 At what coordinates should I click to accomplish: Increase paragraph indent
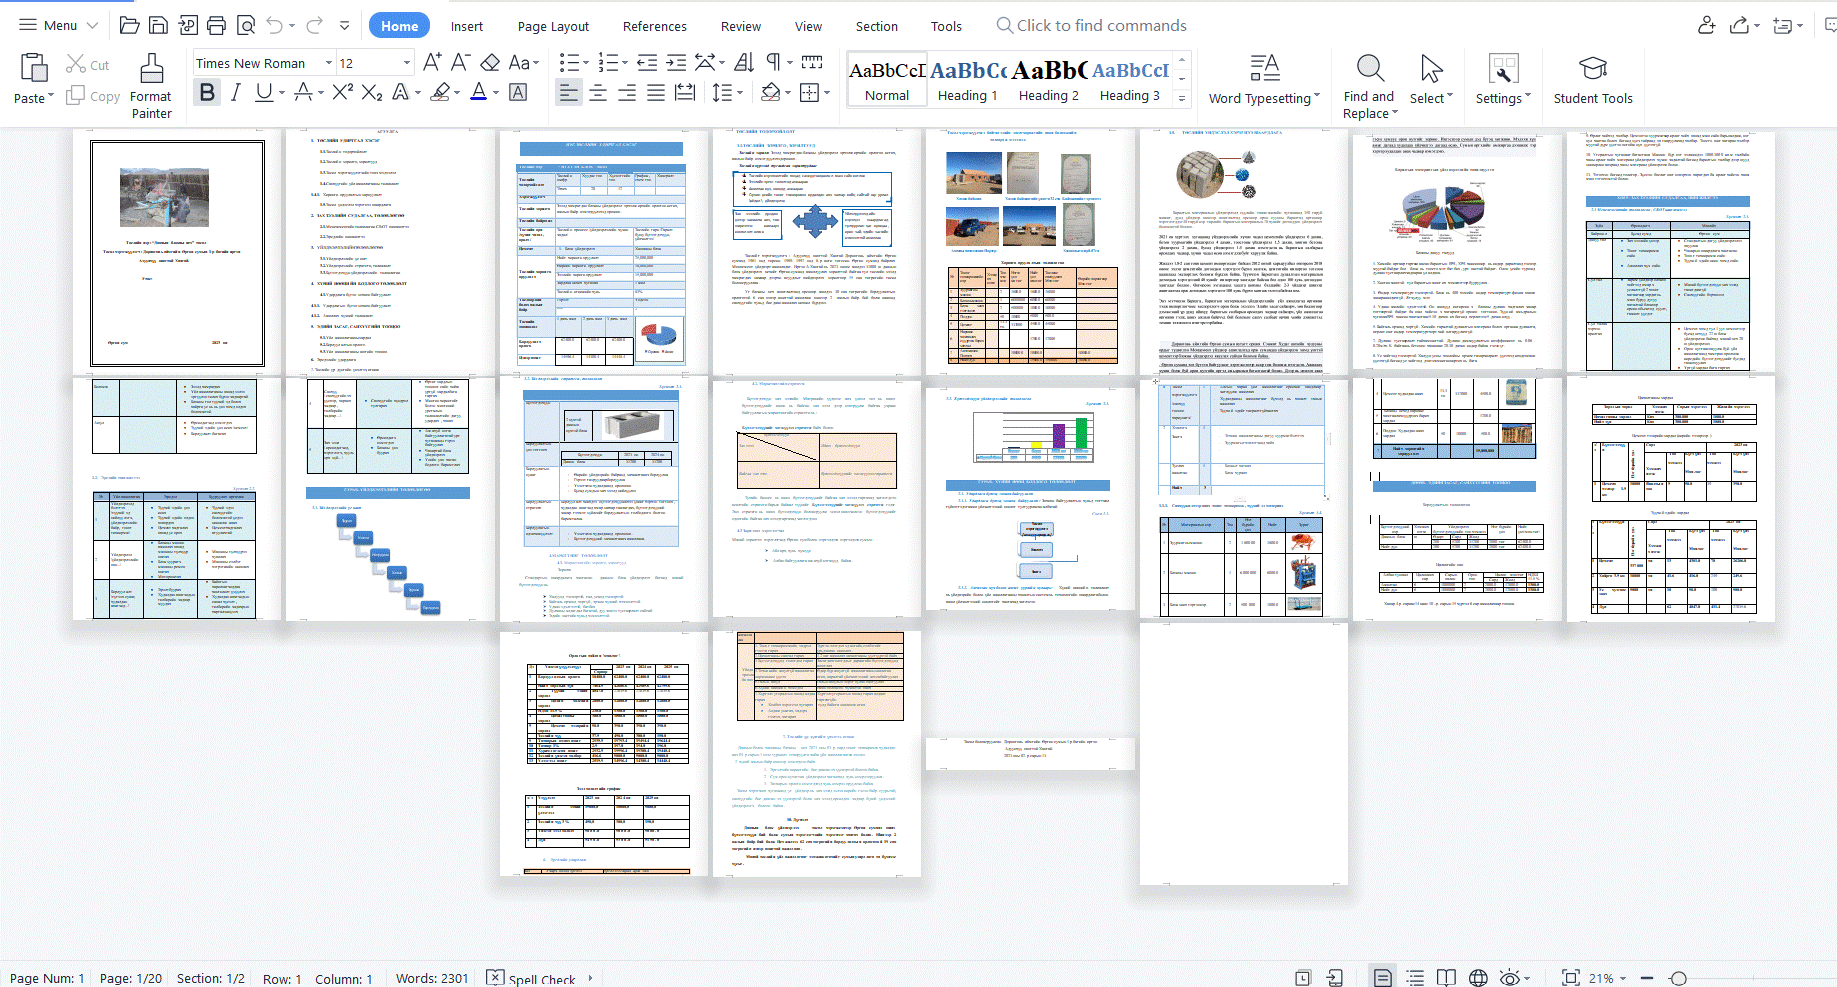click(676, 62)
